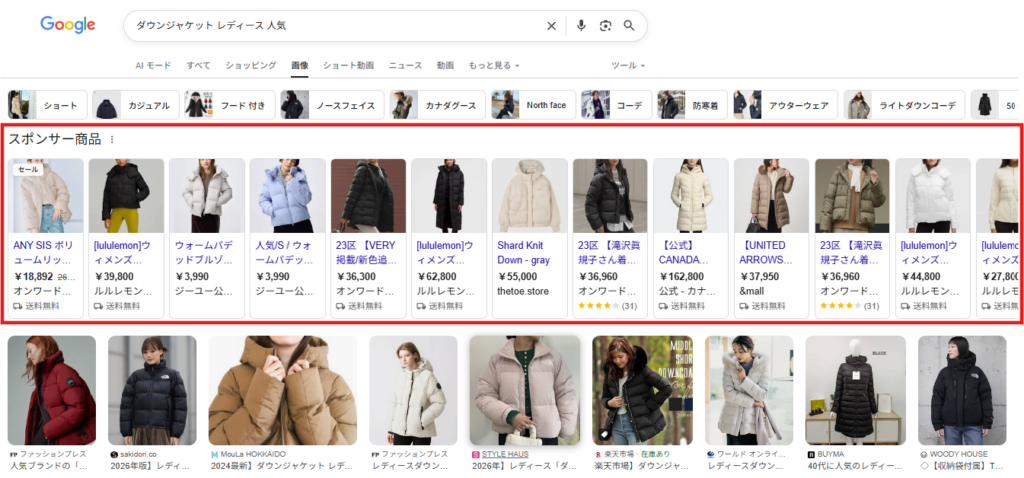Open sponsored products three-dot menu
The image size is (1024, 478).
(112, 139)
